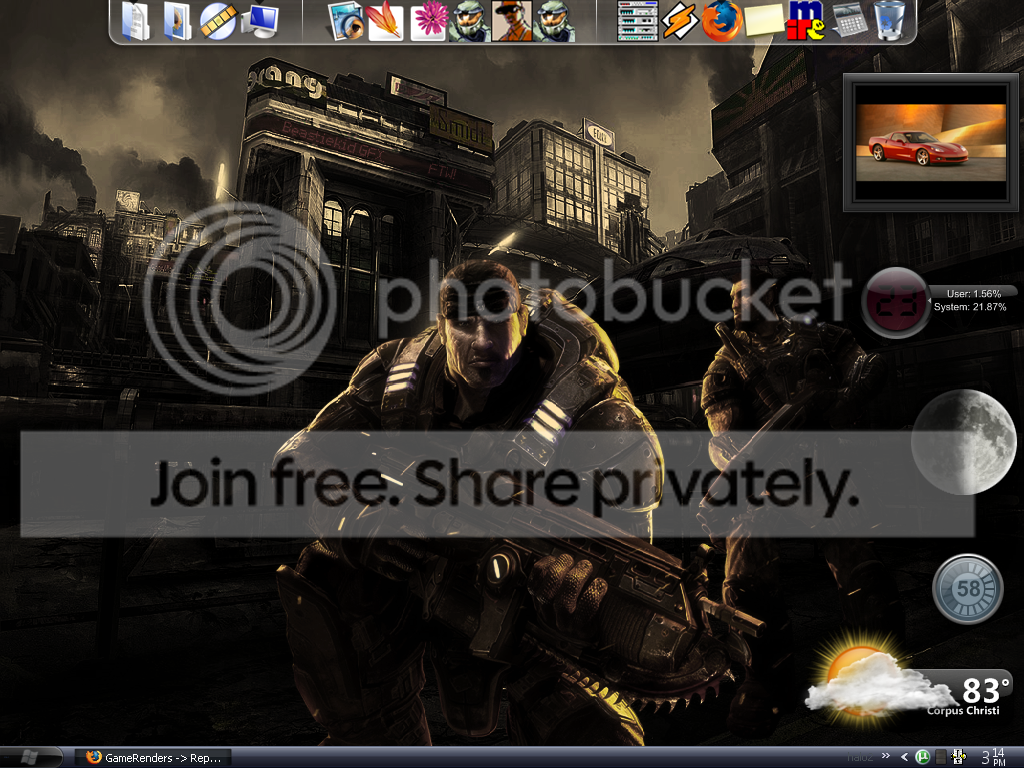
Task: Click the dark gray tray icon
Action: 940,758
